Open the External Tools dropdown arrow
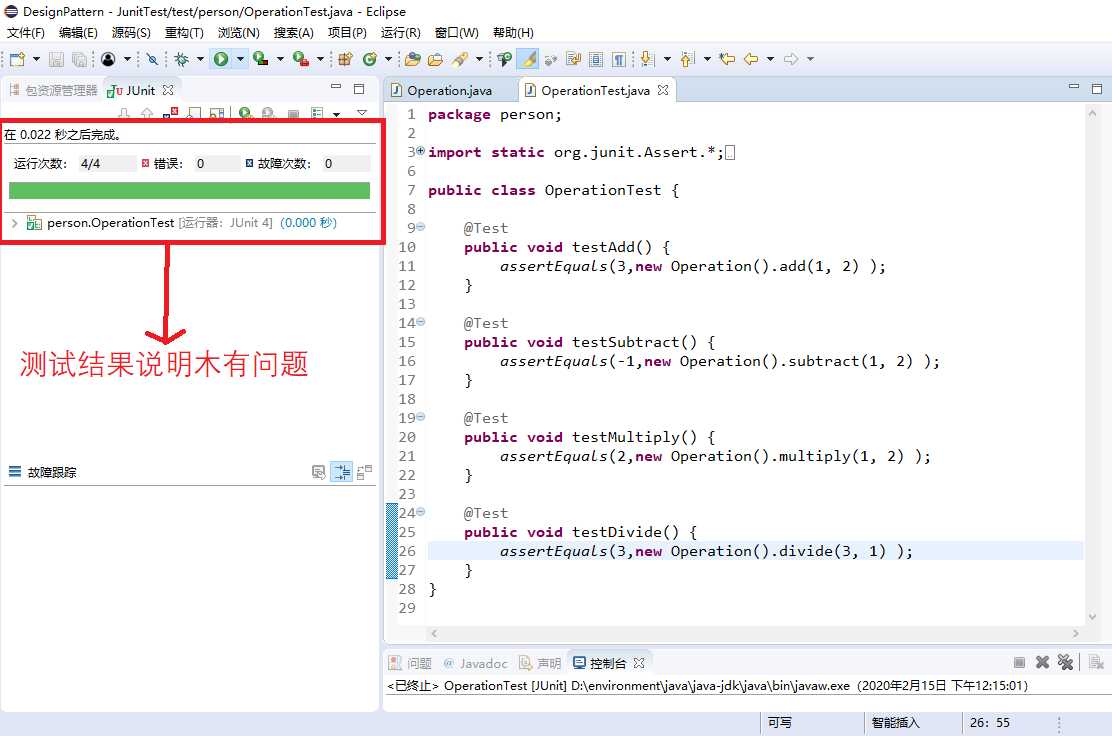1112x736 pixels. (x=320, y=60)
